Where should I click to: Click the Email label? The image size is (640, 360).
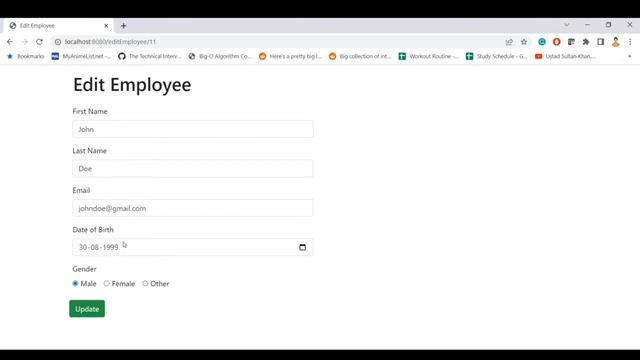pos(81,190)
